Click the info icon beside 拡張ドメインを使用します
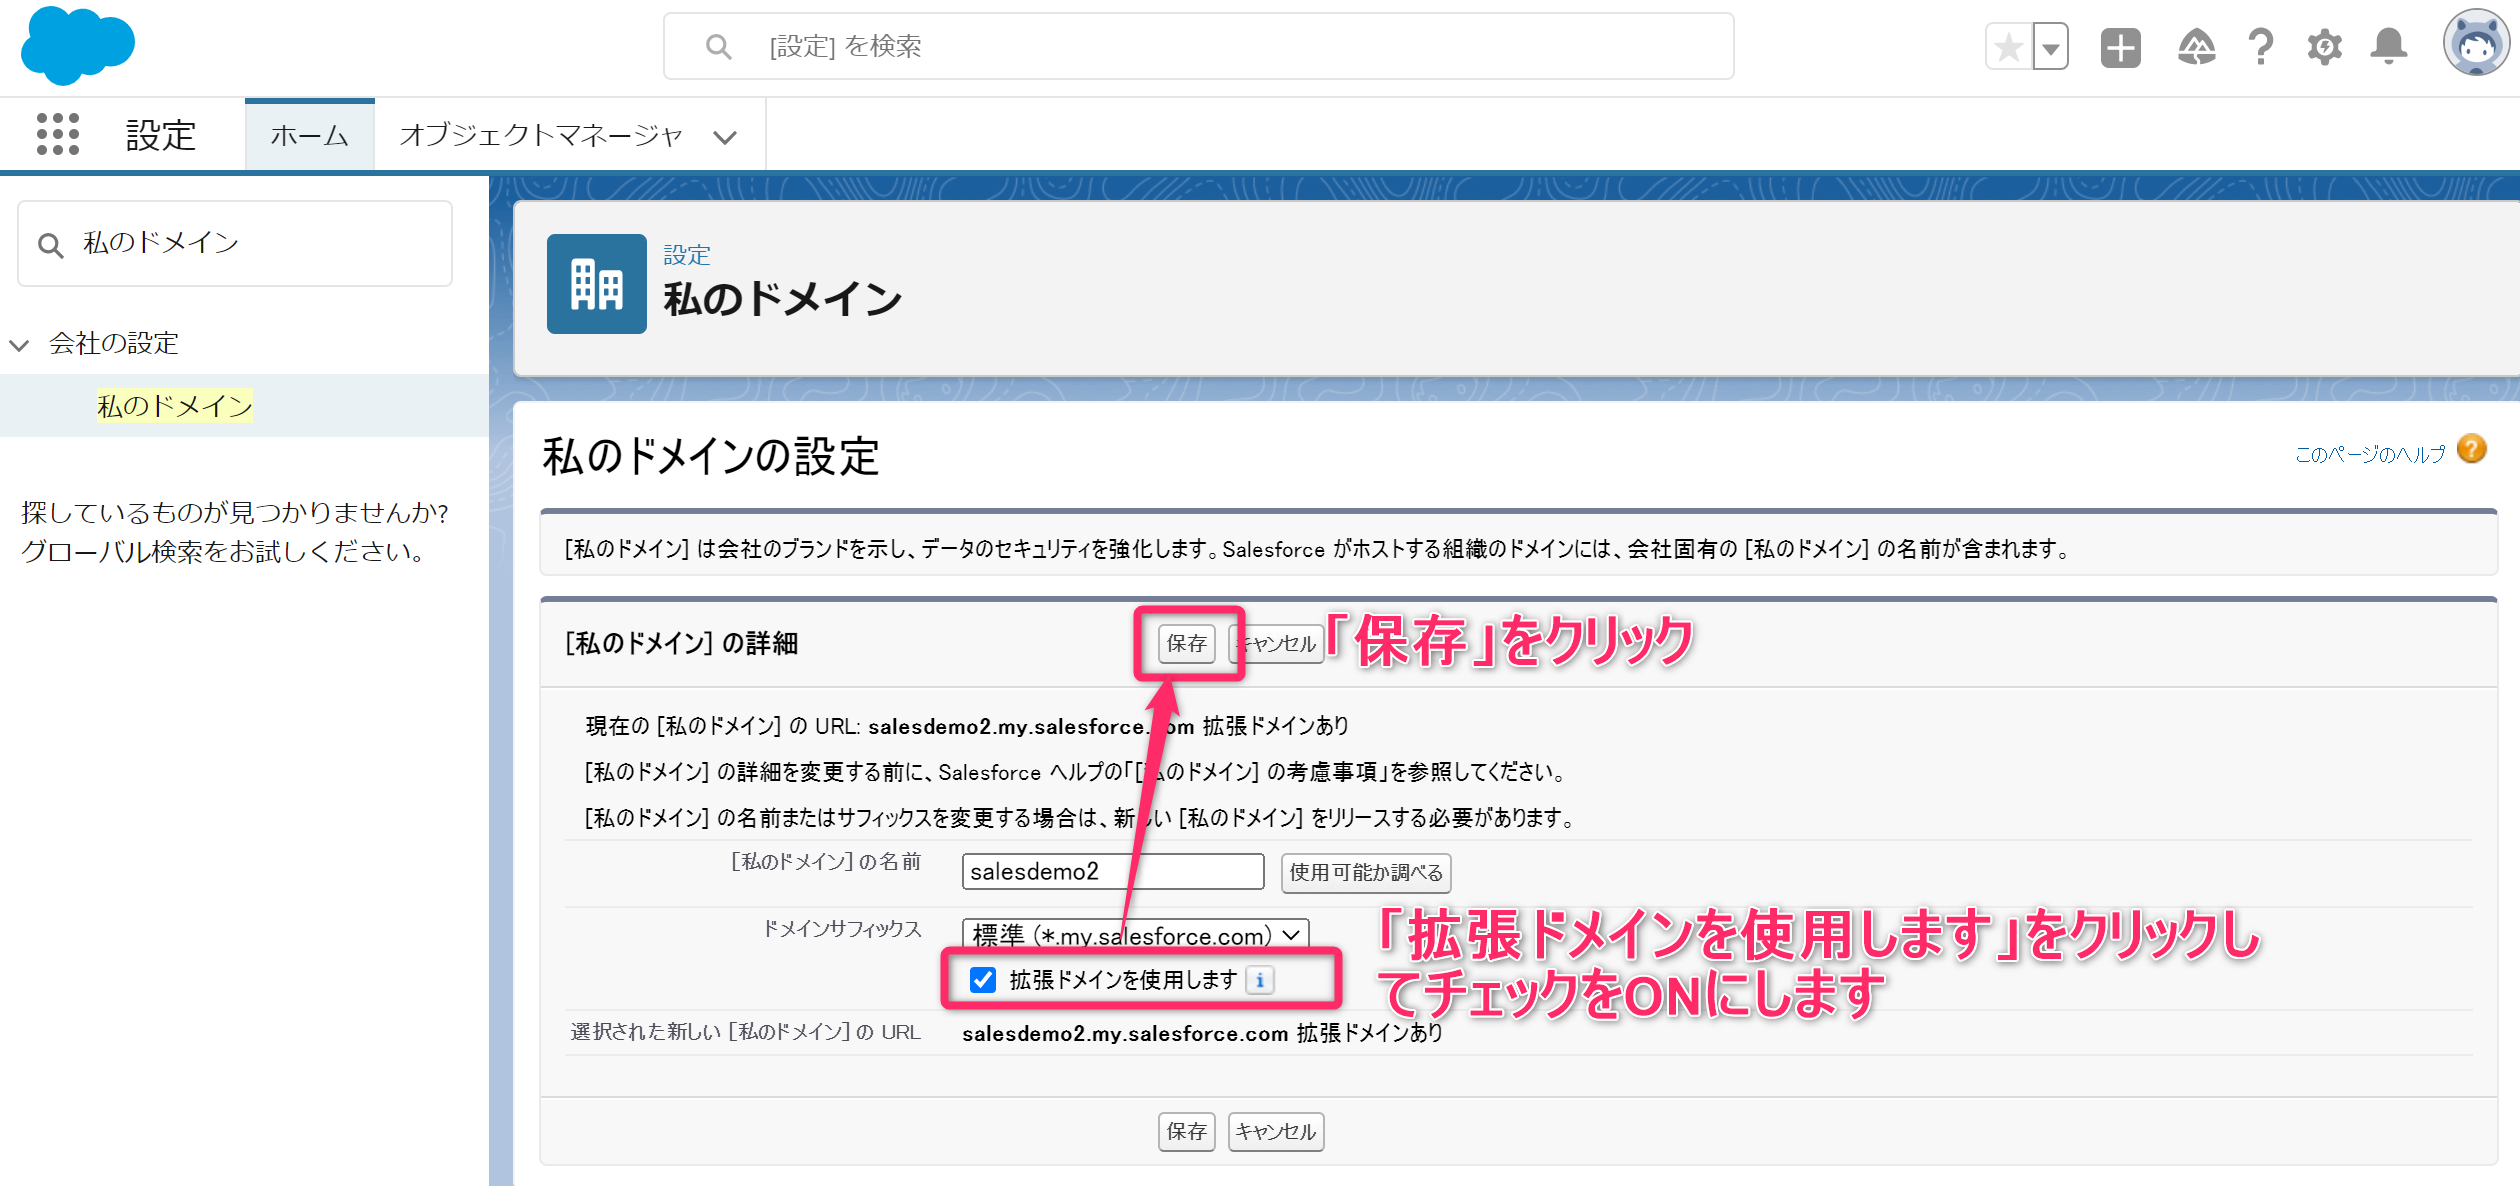 pos(1260,980)
